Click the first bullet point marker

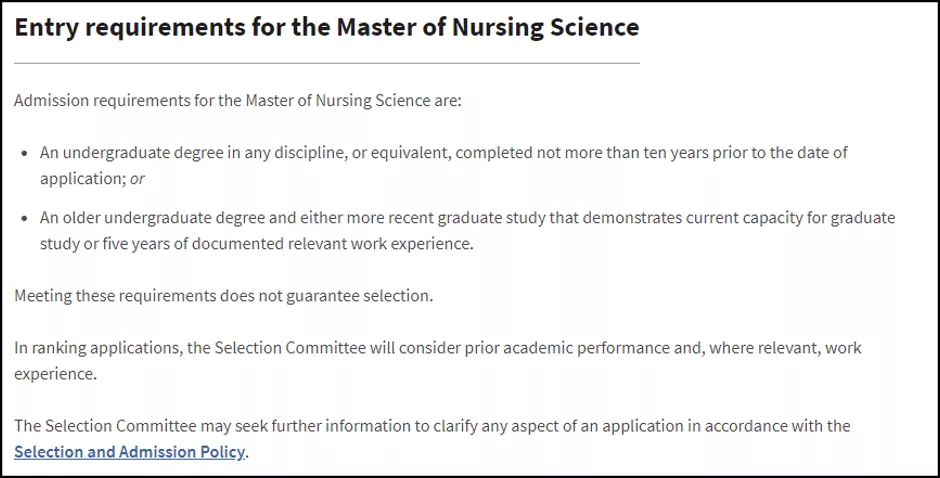pyautogui.click(x=25, y=154)
